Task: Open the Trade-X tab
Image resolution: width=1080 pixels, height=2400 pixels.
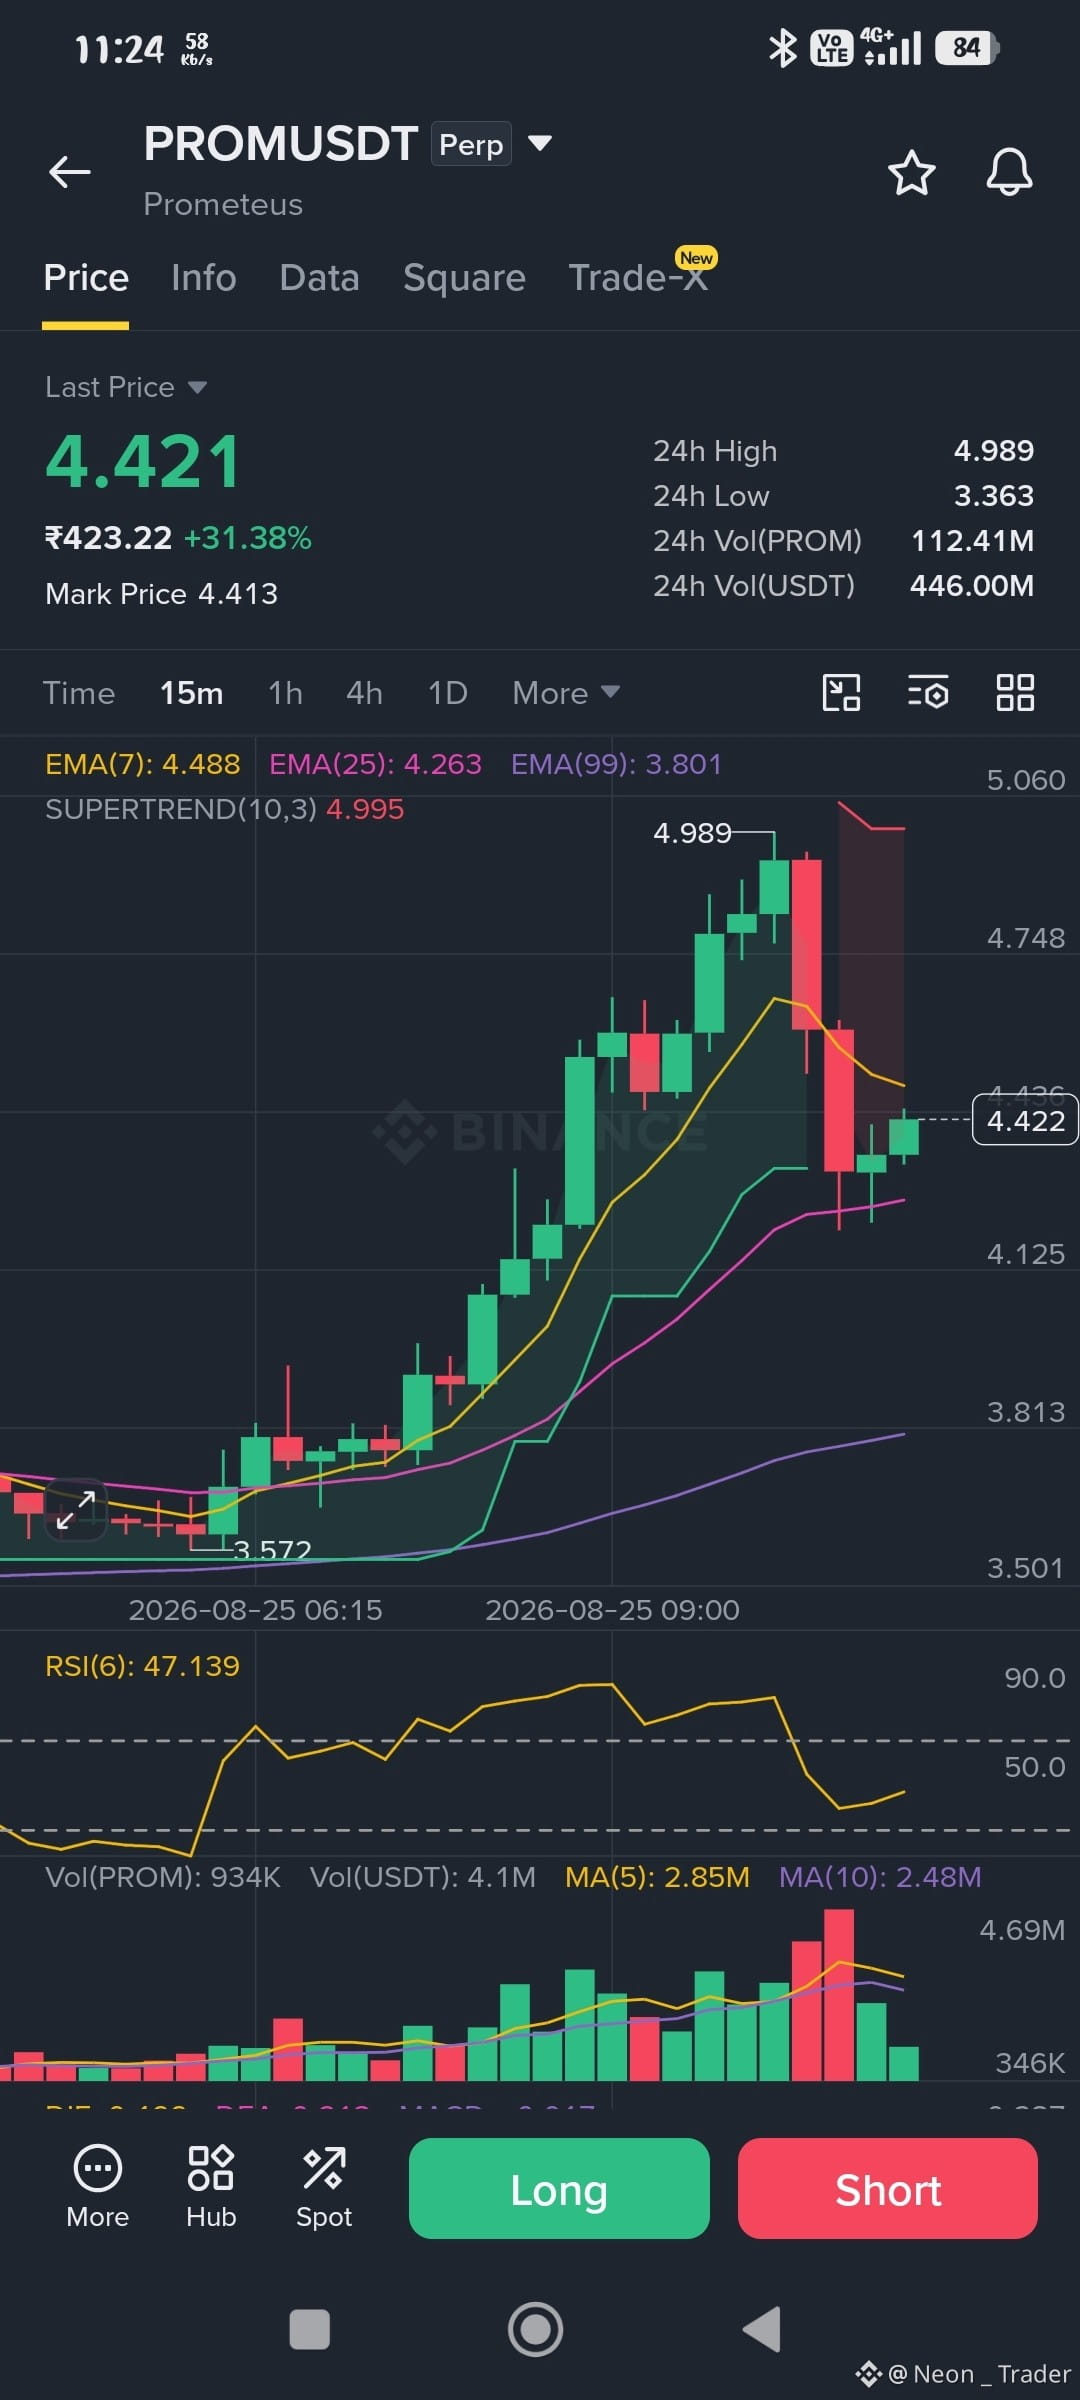Action: coord(638,278)
